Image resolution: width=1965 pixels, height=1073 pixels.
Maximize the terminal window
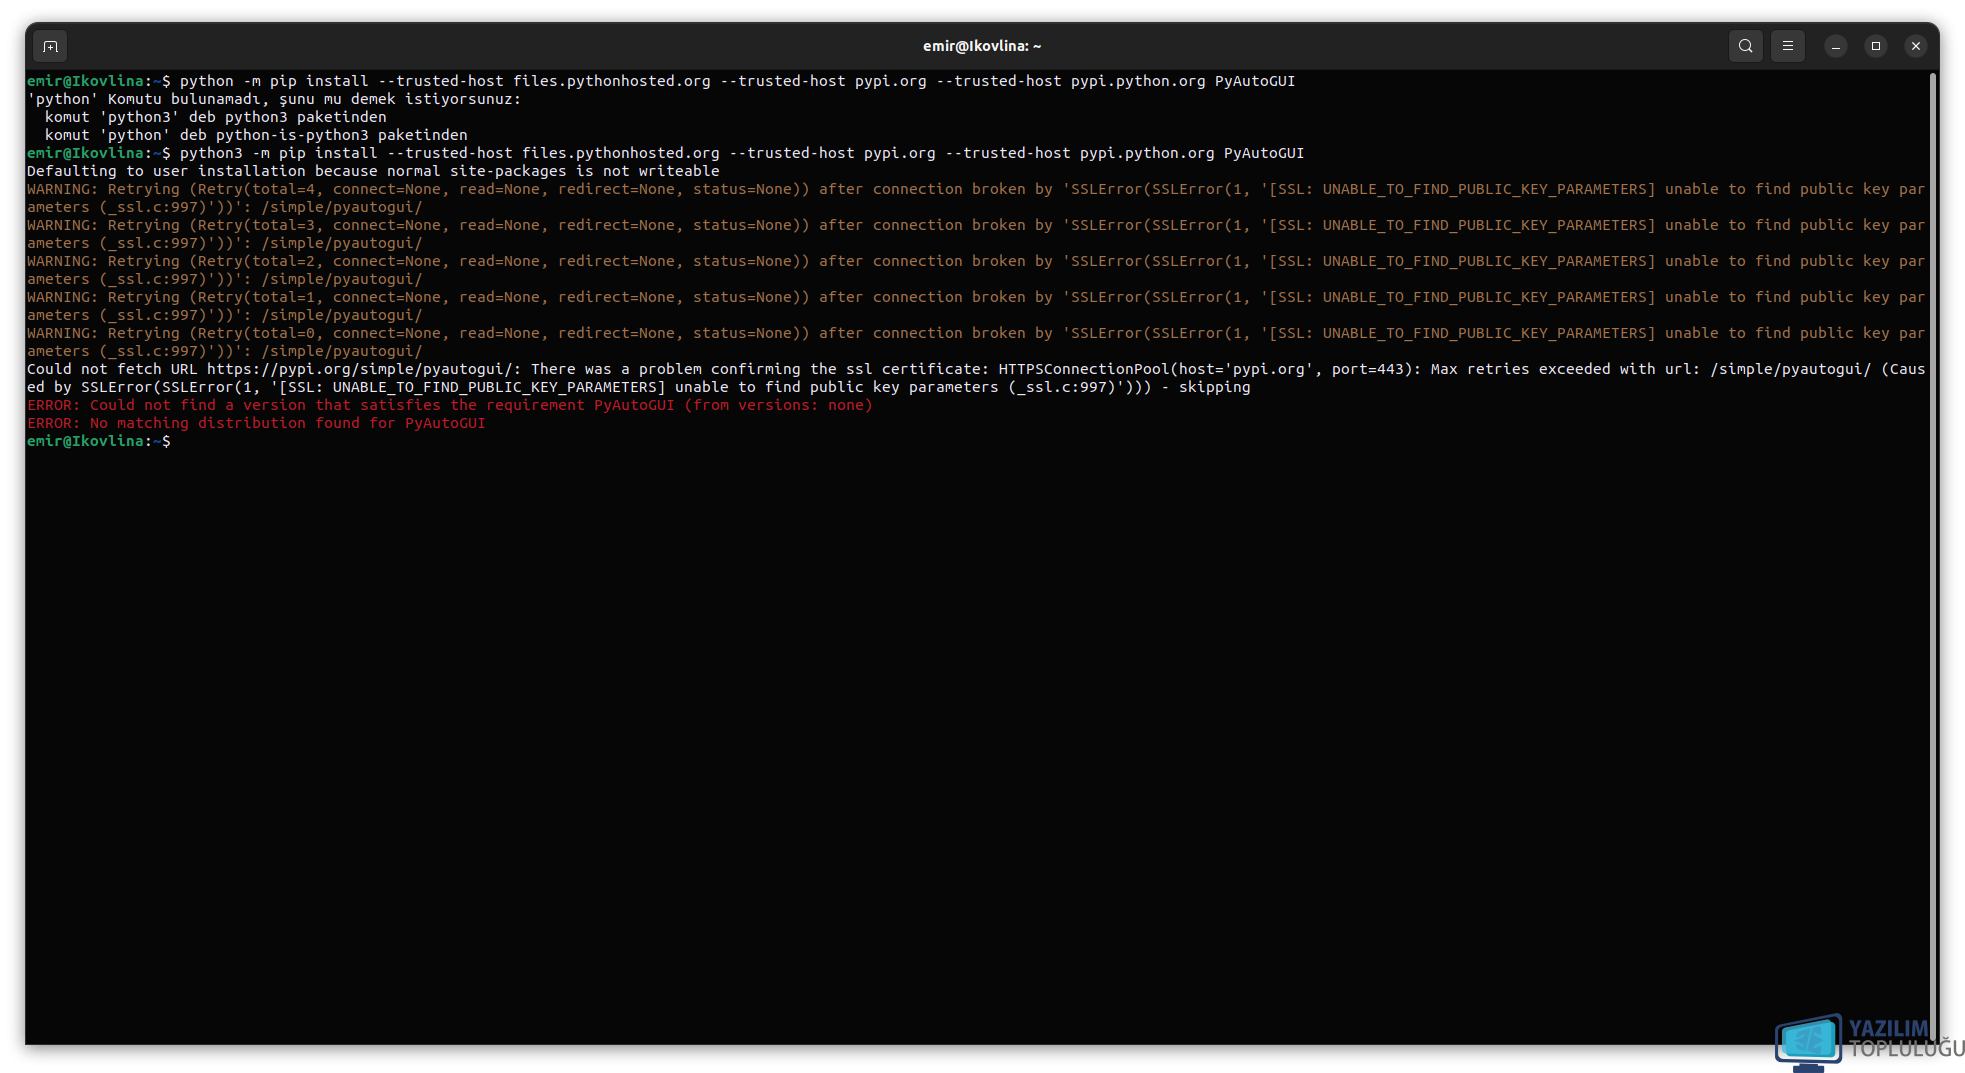(1876, 46)
